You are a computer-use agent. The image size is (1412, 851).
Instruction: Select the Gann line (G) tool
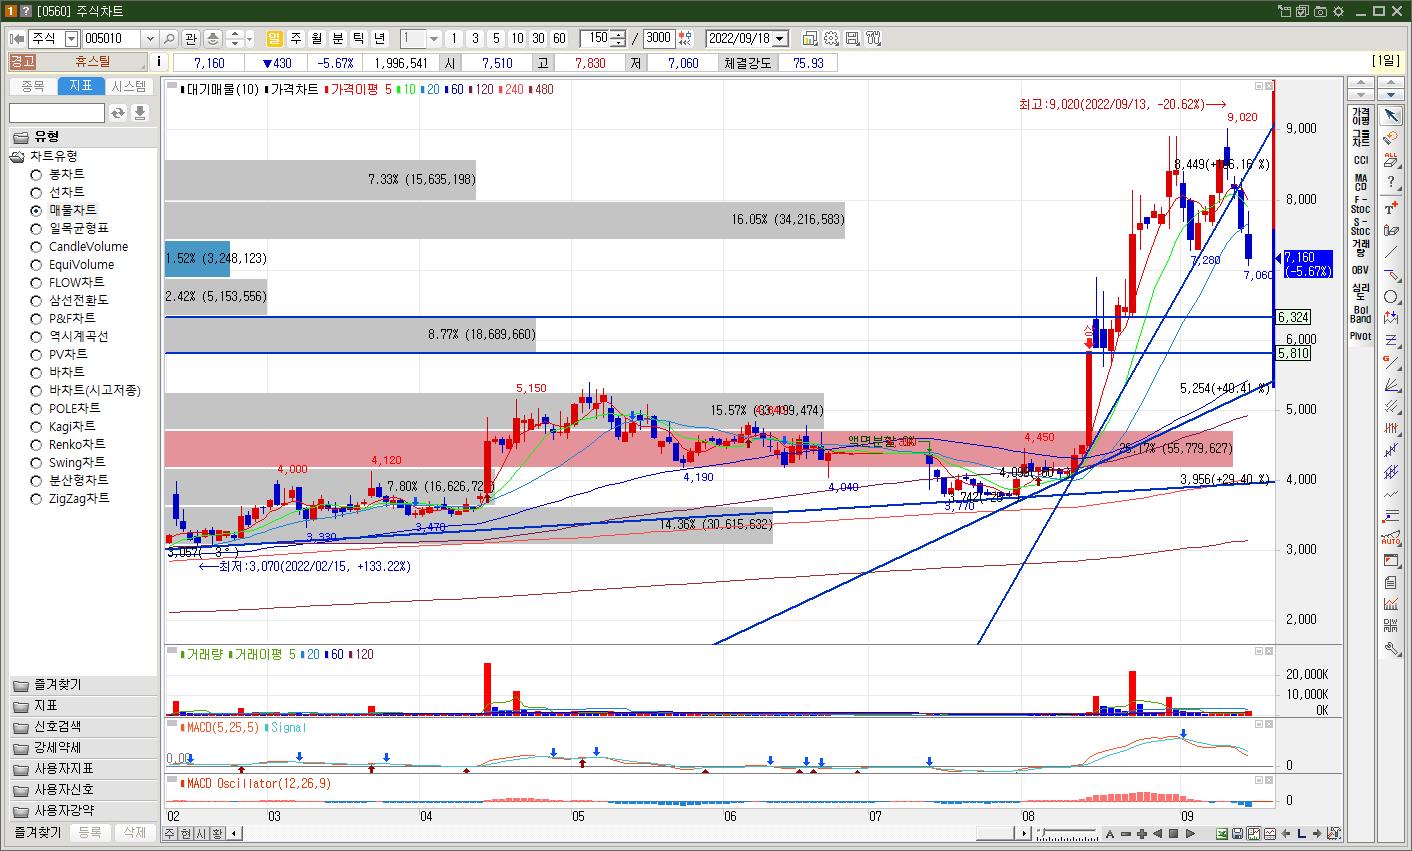pyautogui.click(x=1391, y=362)
